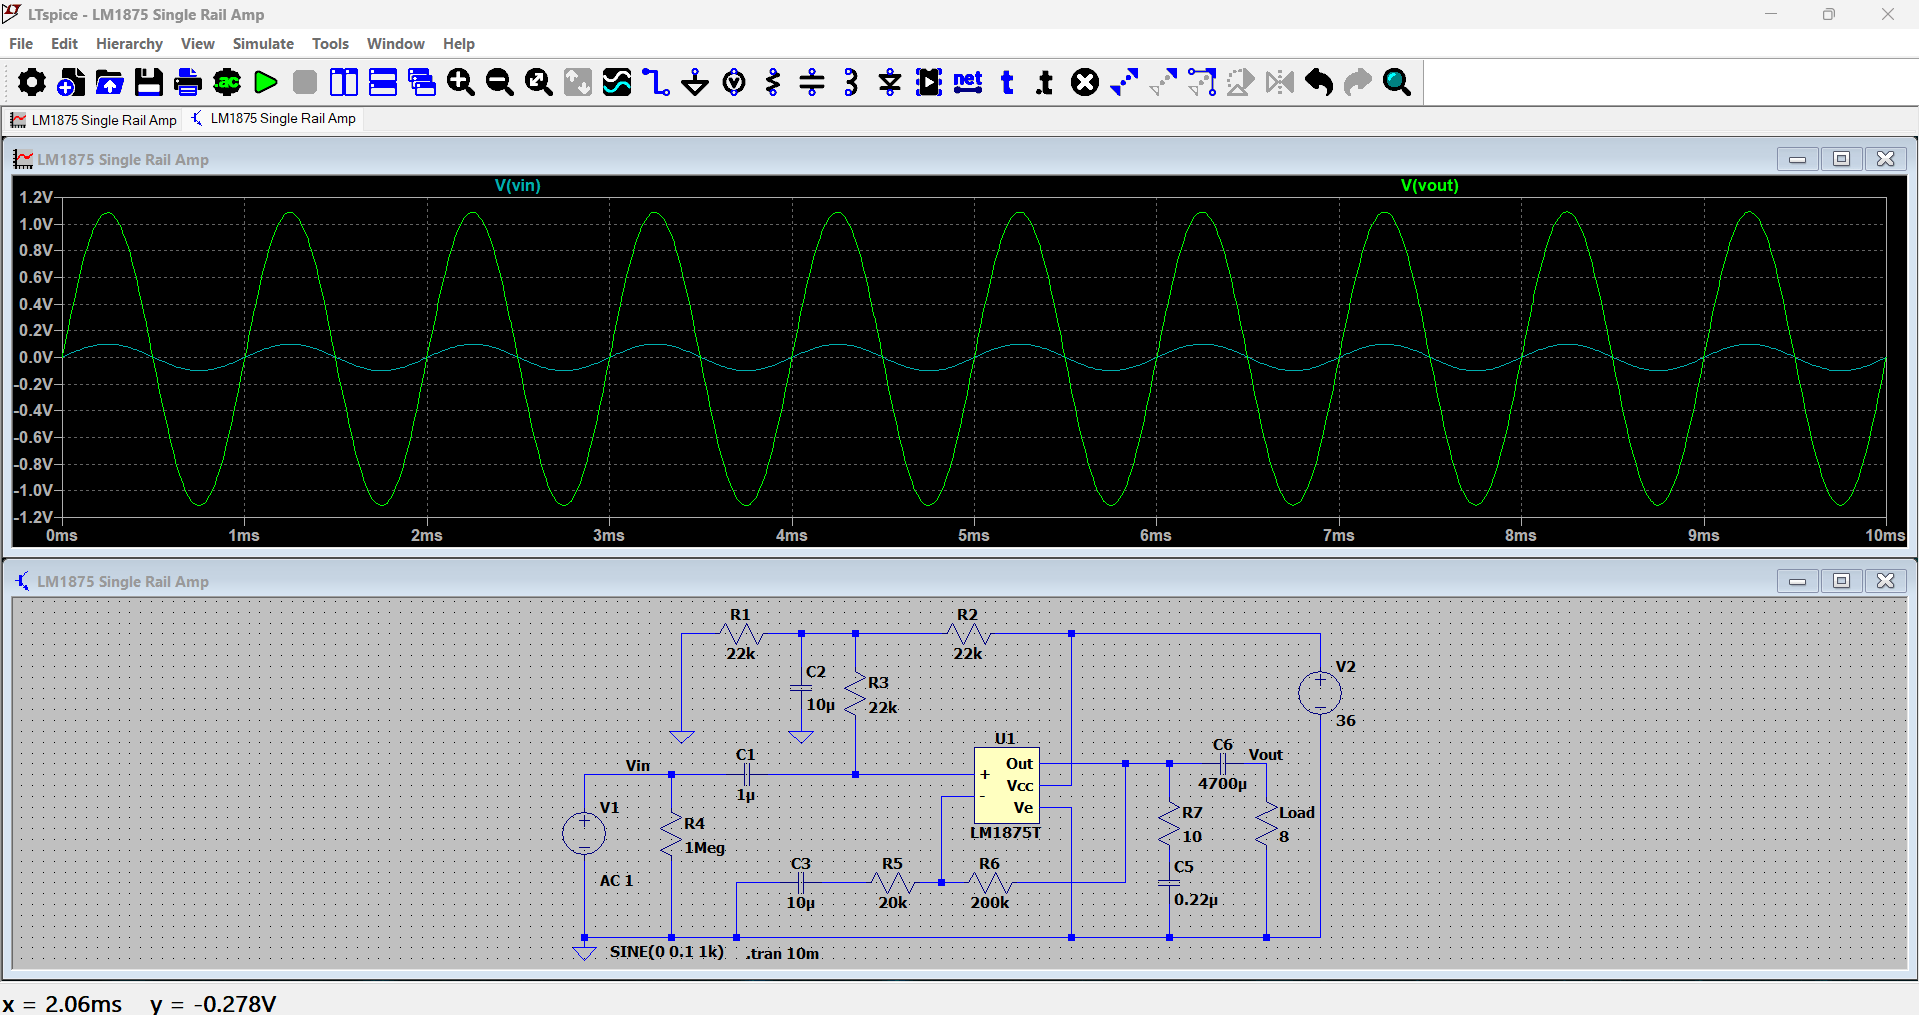The width and height of the screenshot is (1919, 1015).
Task: Click the 1Meg value of R4
Action: (x=705, y=848)
